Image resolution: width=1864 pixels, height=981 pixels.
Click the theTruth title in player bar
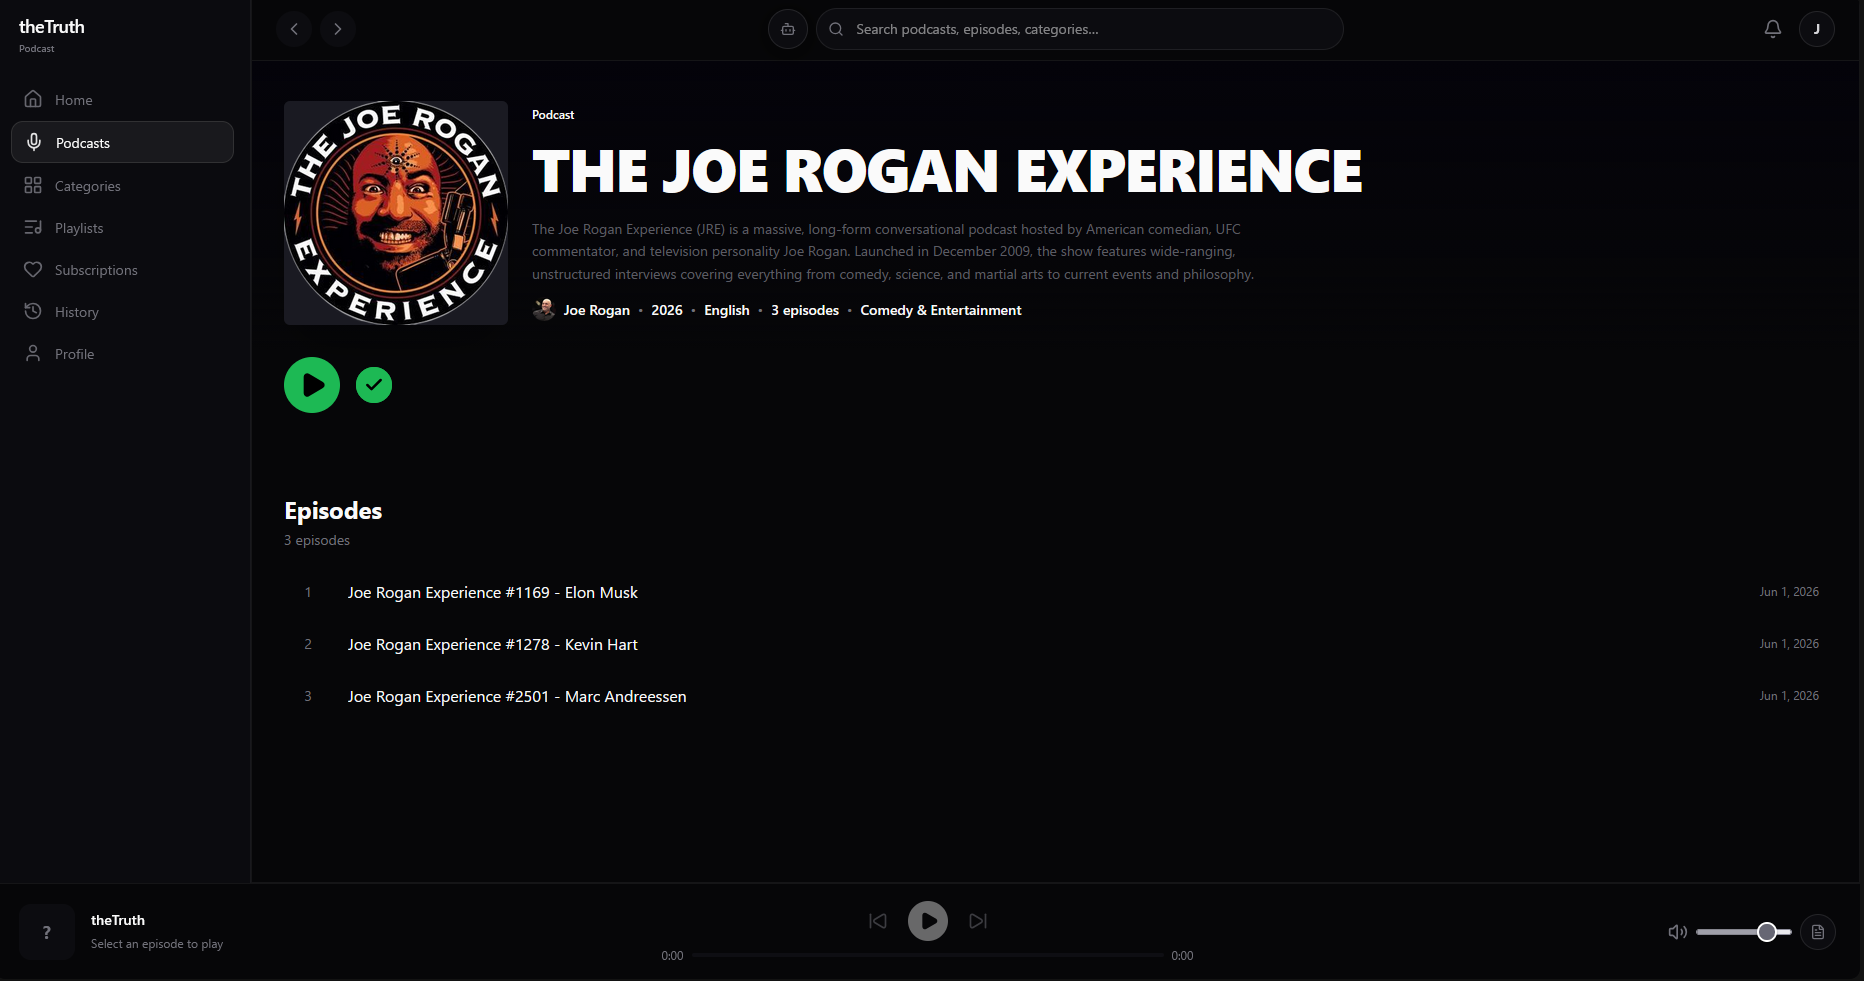click(x=118, y=920)
